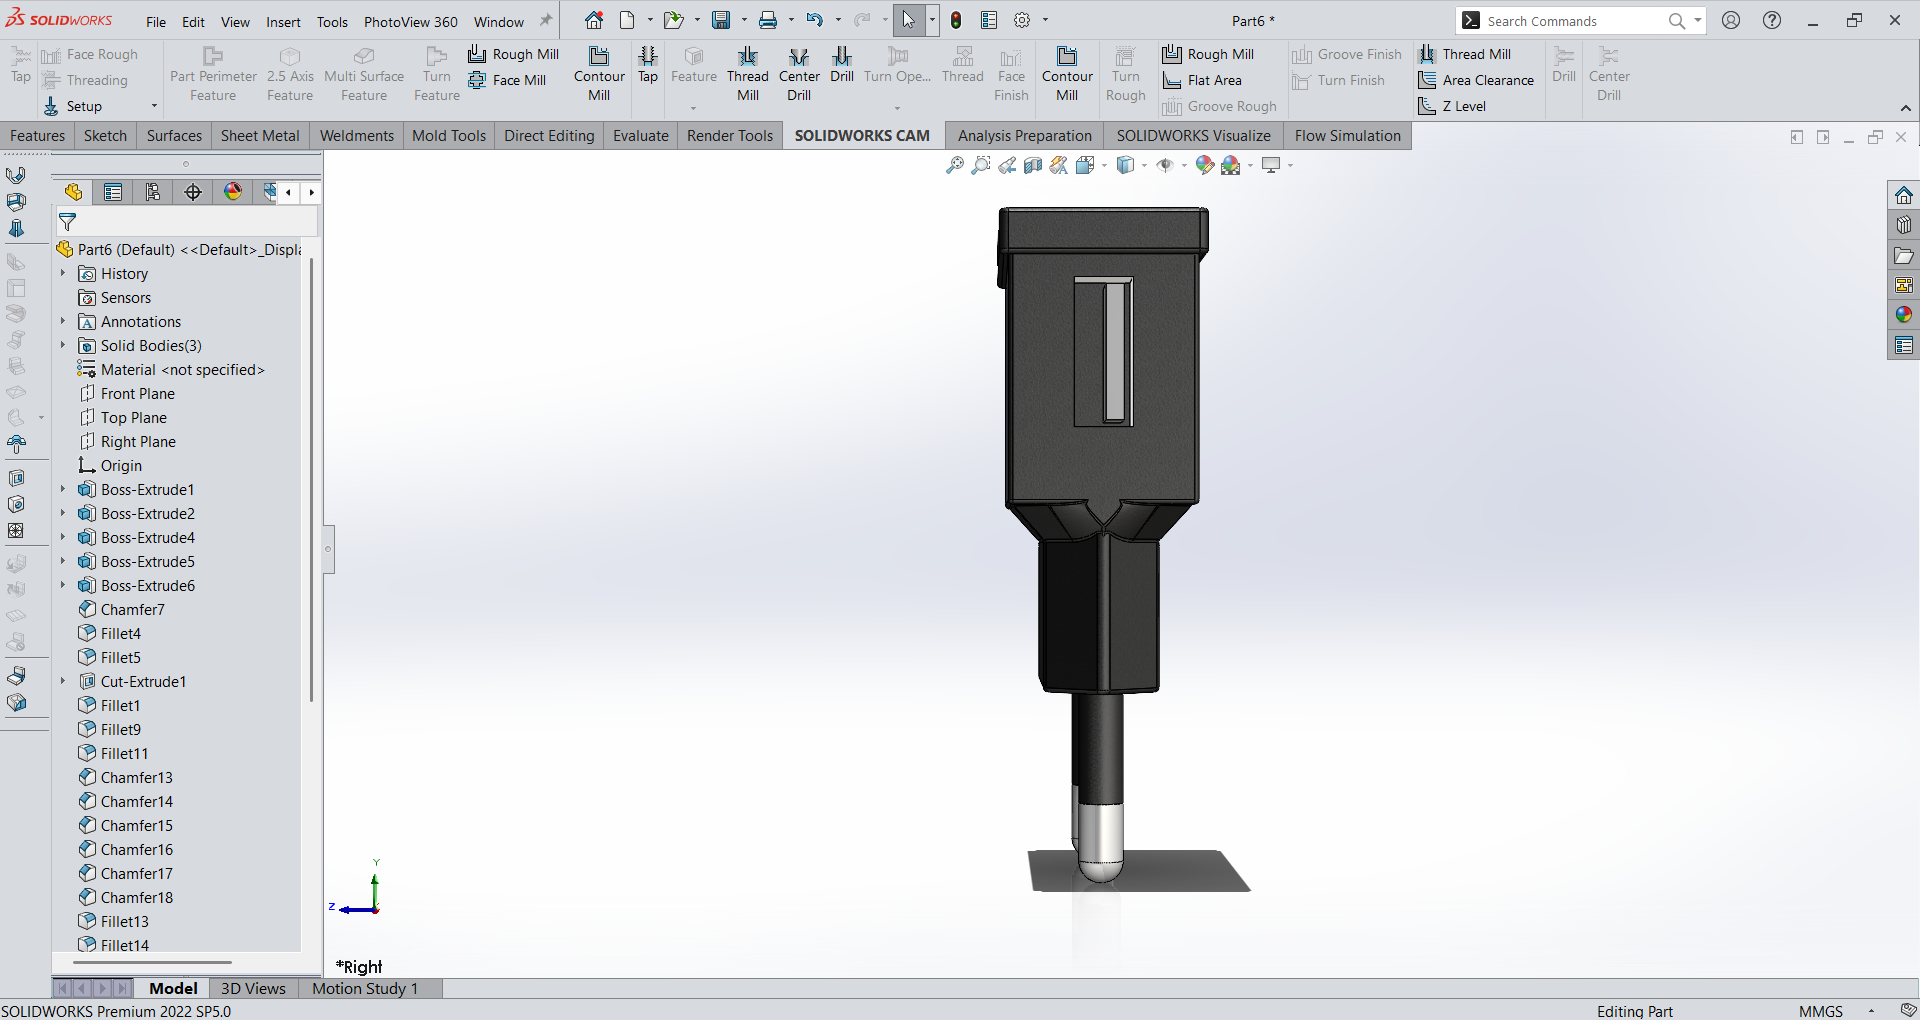Expand the Annotations folder

click(63, 321)
